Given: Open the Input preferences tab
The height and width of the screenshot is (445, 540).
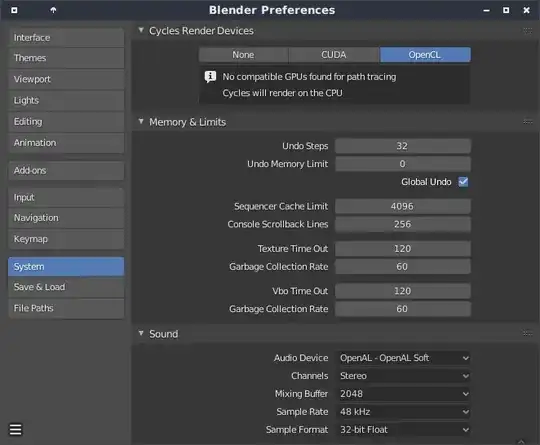Looking at the screenshot, I should (66, 197).
